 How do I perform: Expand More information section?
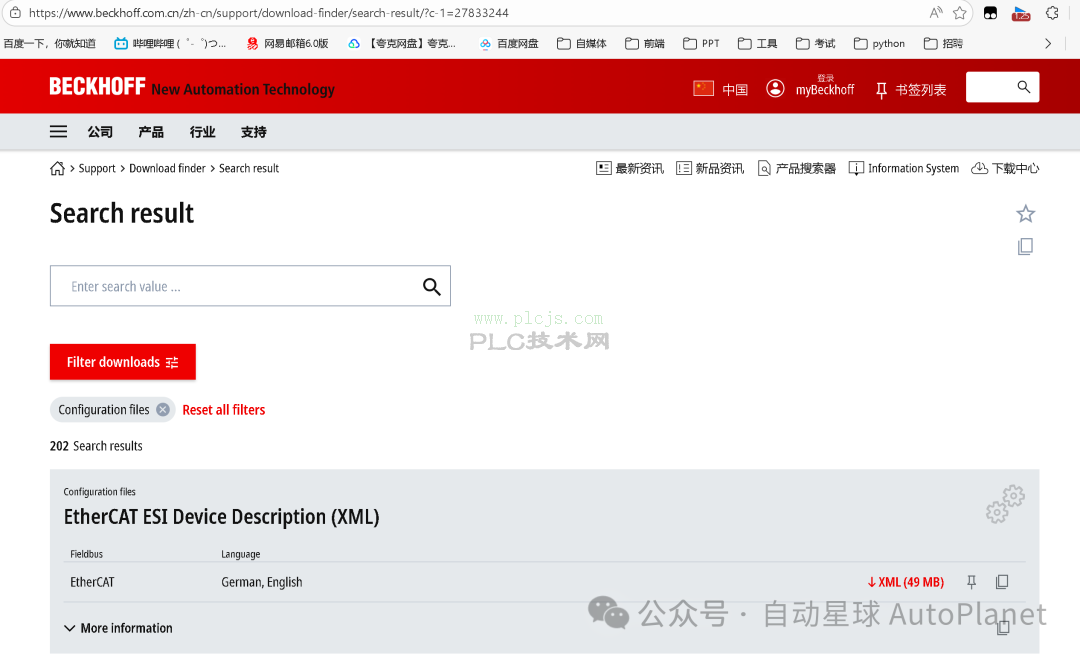pos(118,628)
